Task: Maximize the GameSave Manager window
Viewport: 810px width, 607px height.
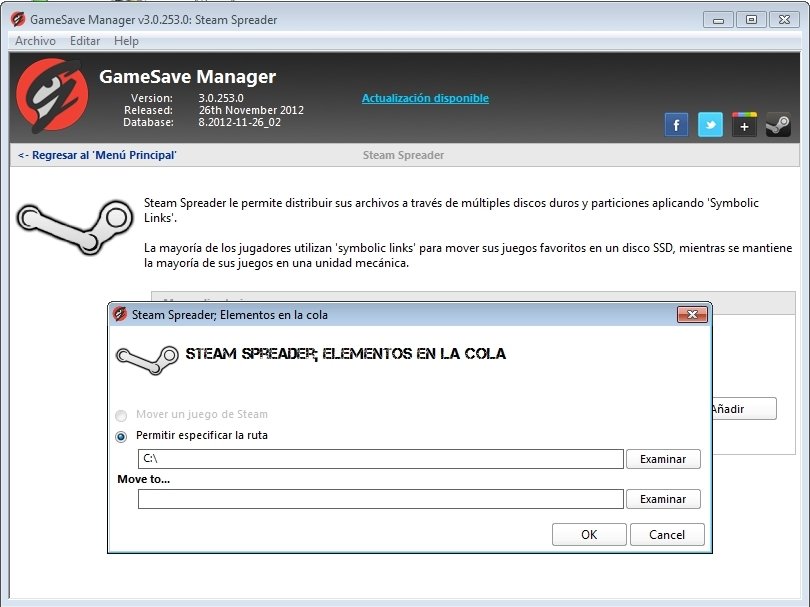Action: click(751, 20)
